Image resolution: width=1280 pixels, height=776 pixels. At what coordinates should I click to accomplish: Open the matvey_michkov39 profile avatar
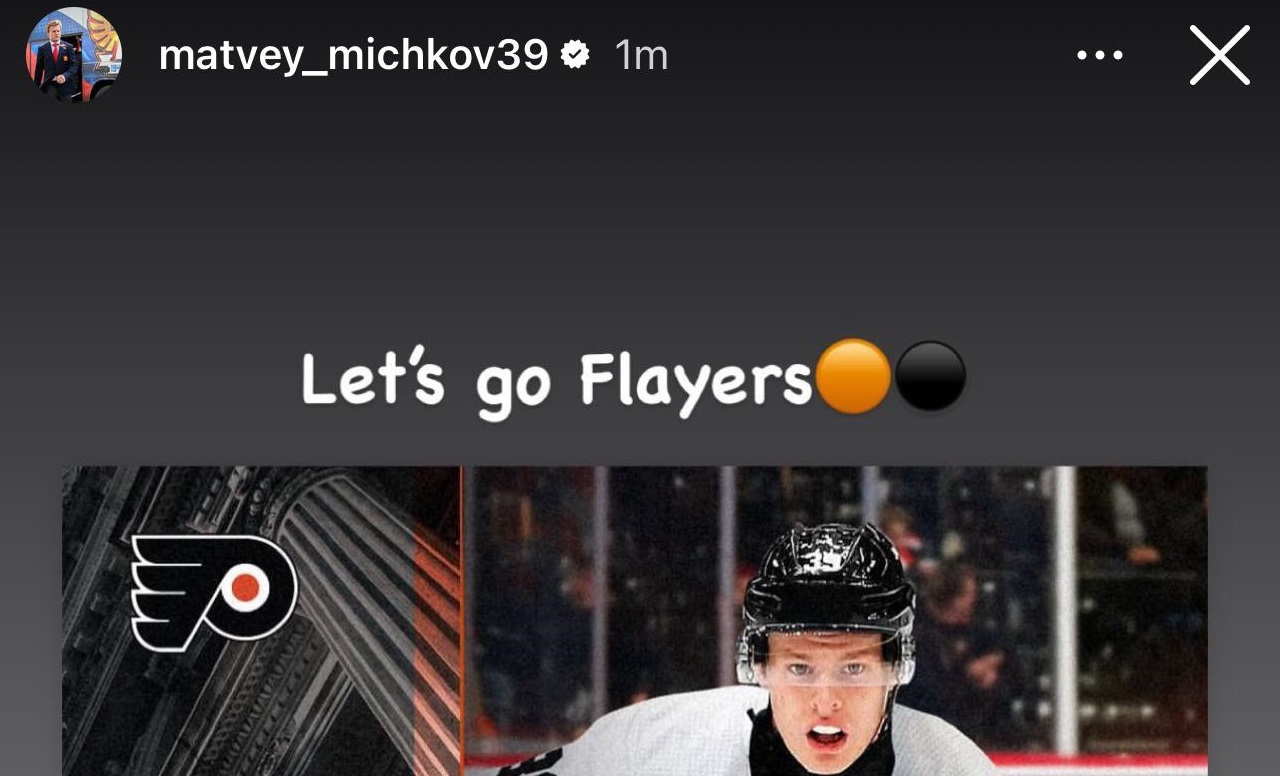click(x=74, y=55)
